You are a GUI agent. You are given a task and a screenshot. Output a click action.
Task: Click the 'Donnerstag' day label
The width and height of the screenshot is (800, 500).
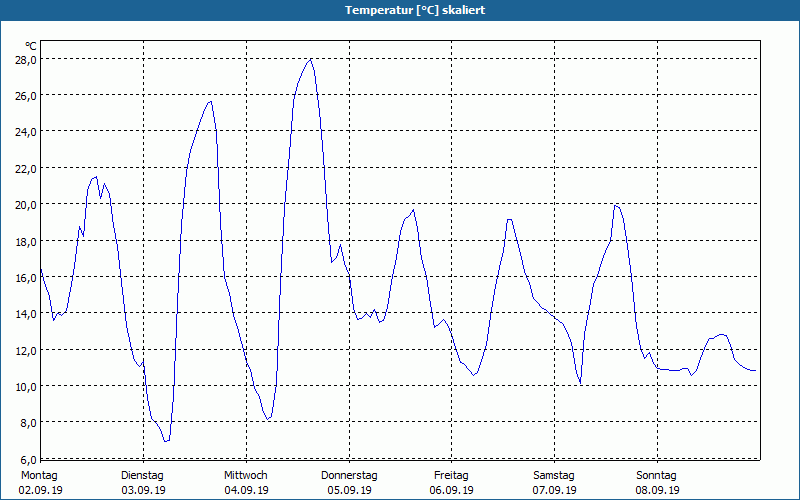tap(349, 476)
